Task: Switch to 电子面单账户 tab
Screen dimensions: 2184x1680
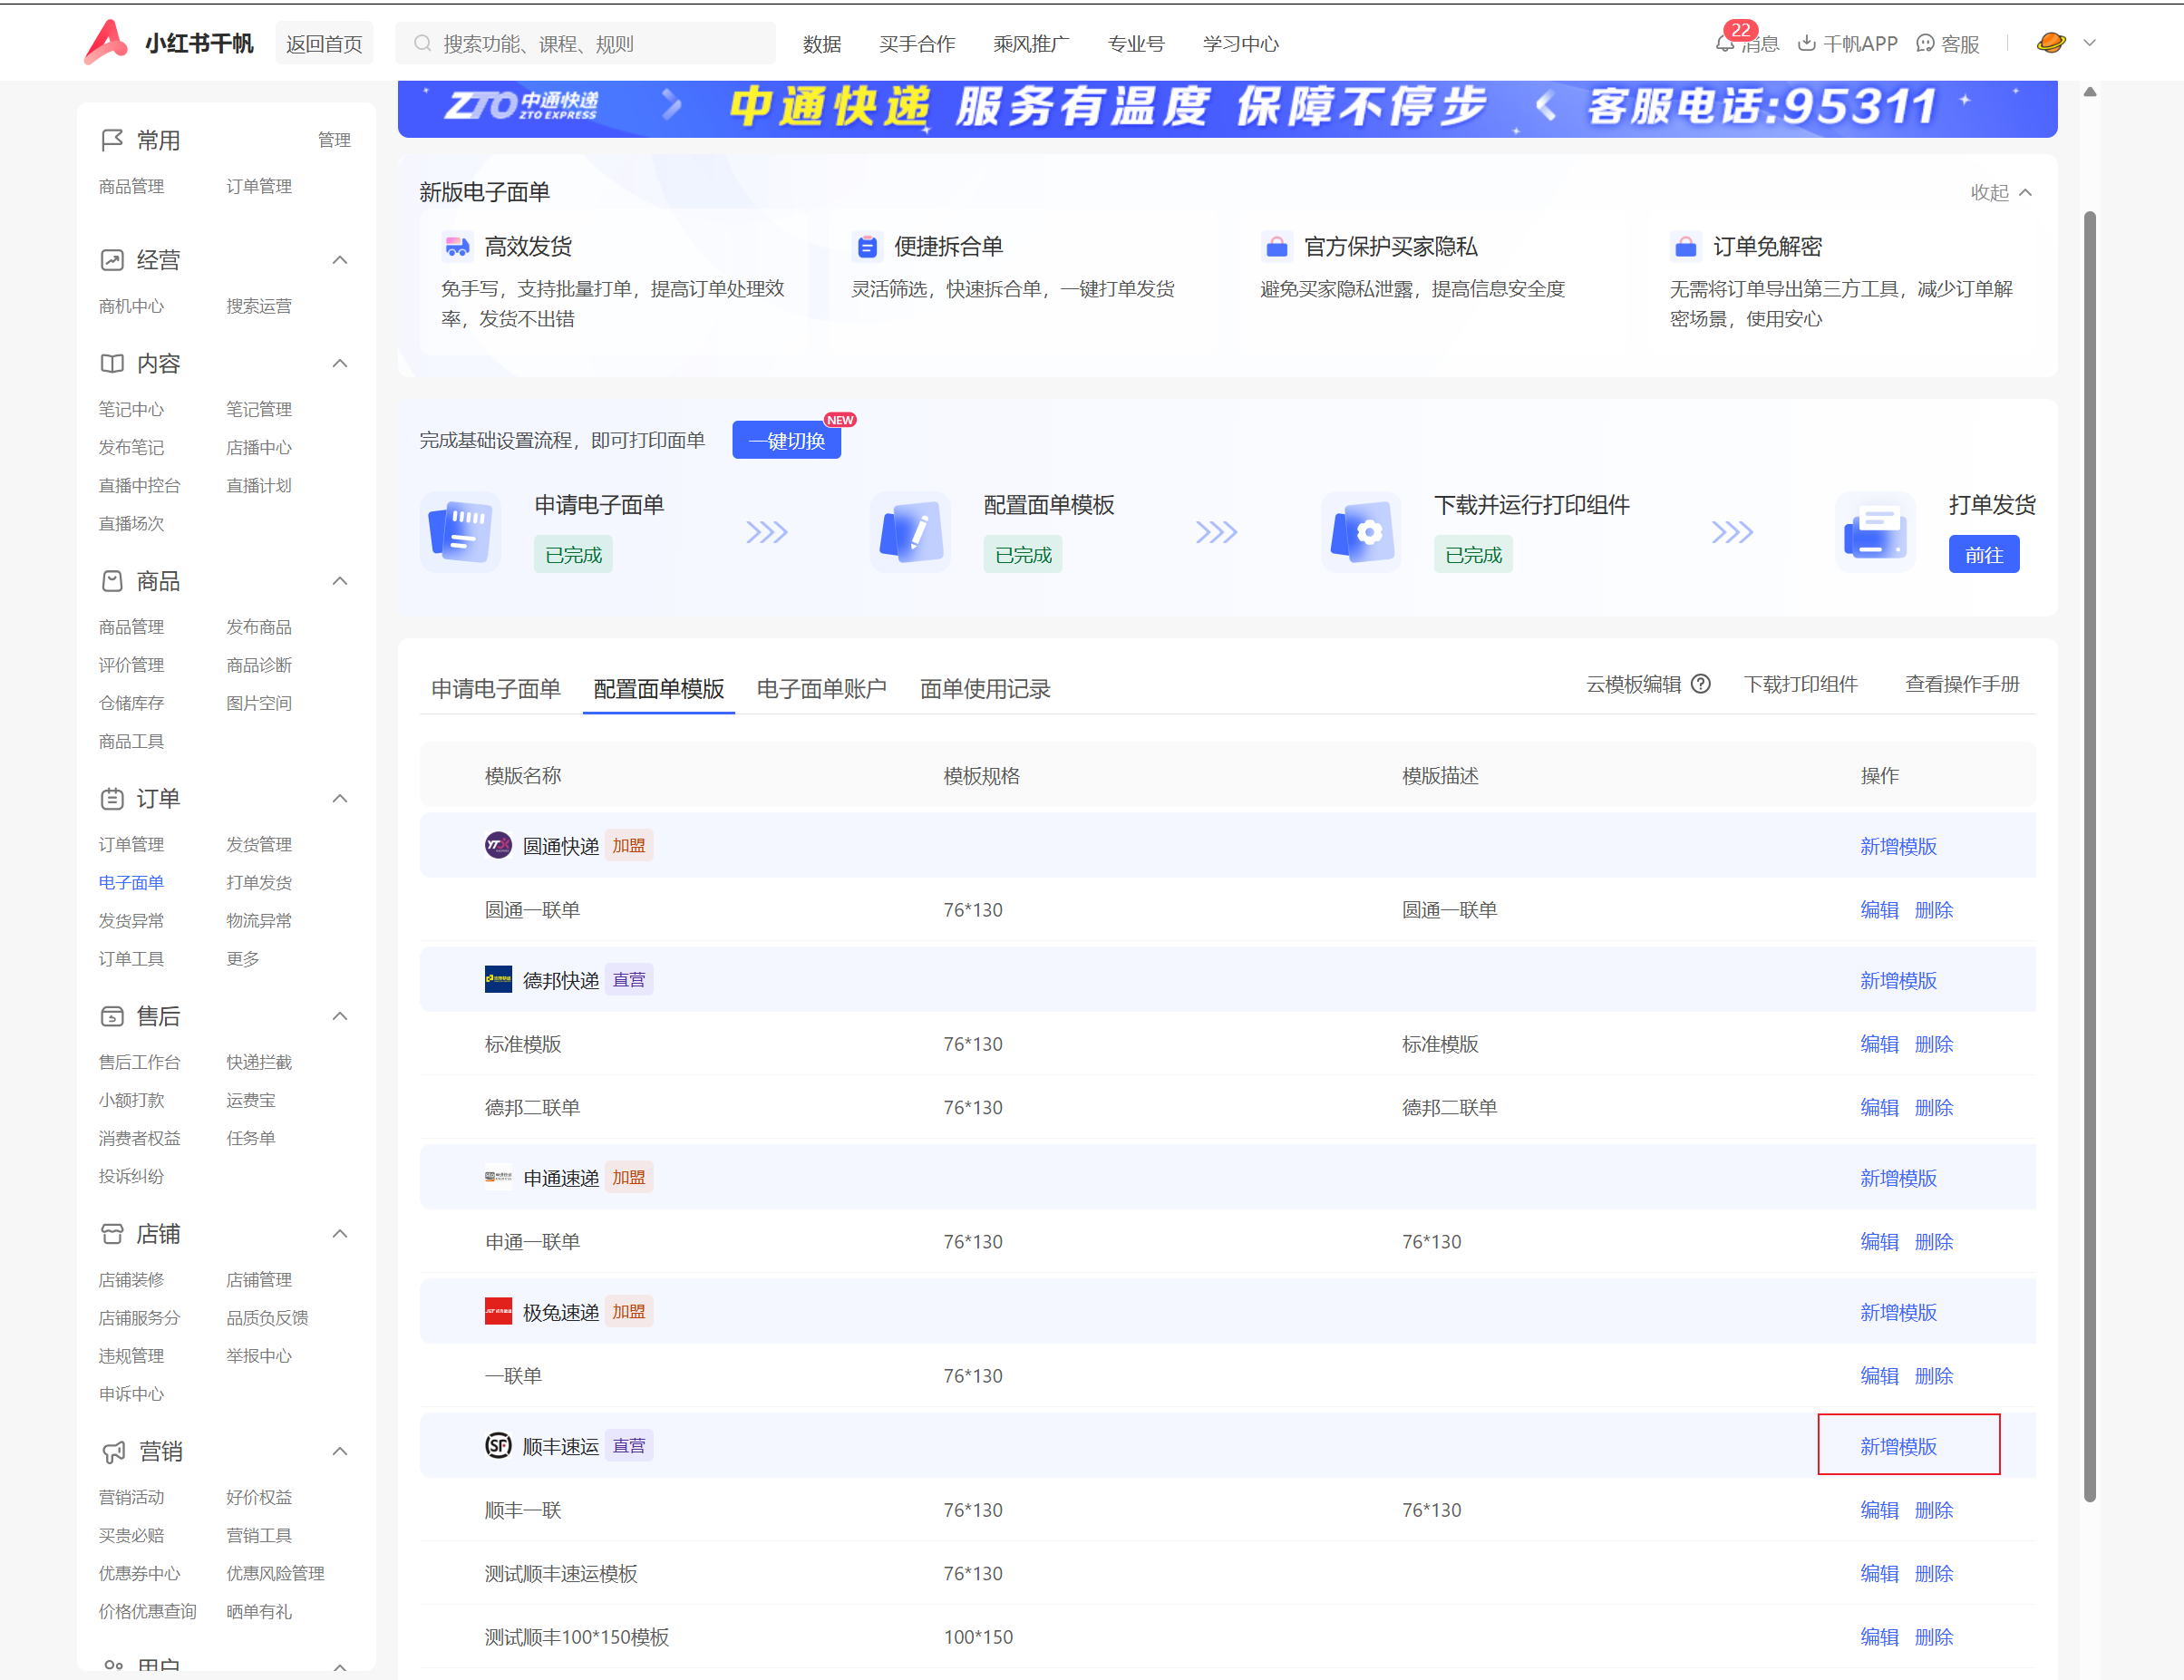Action: pyautogui.click(x=822, y=689)
